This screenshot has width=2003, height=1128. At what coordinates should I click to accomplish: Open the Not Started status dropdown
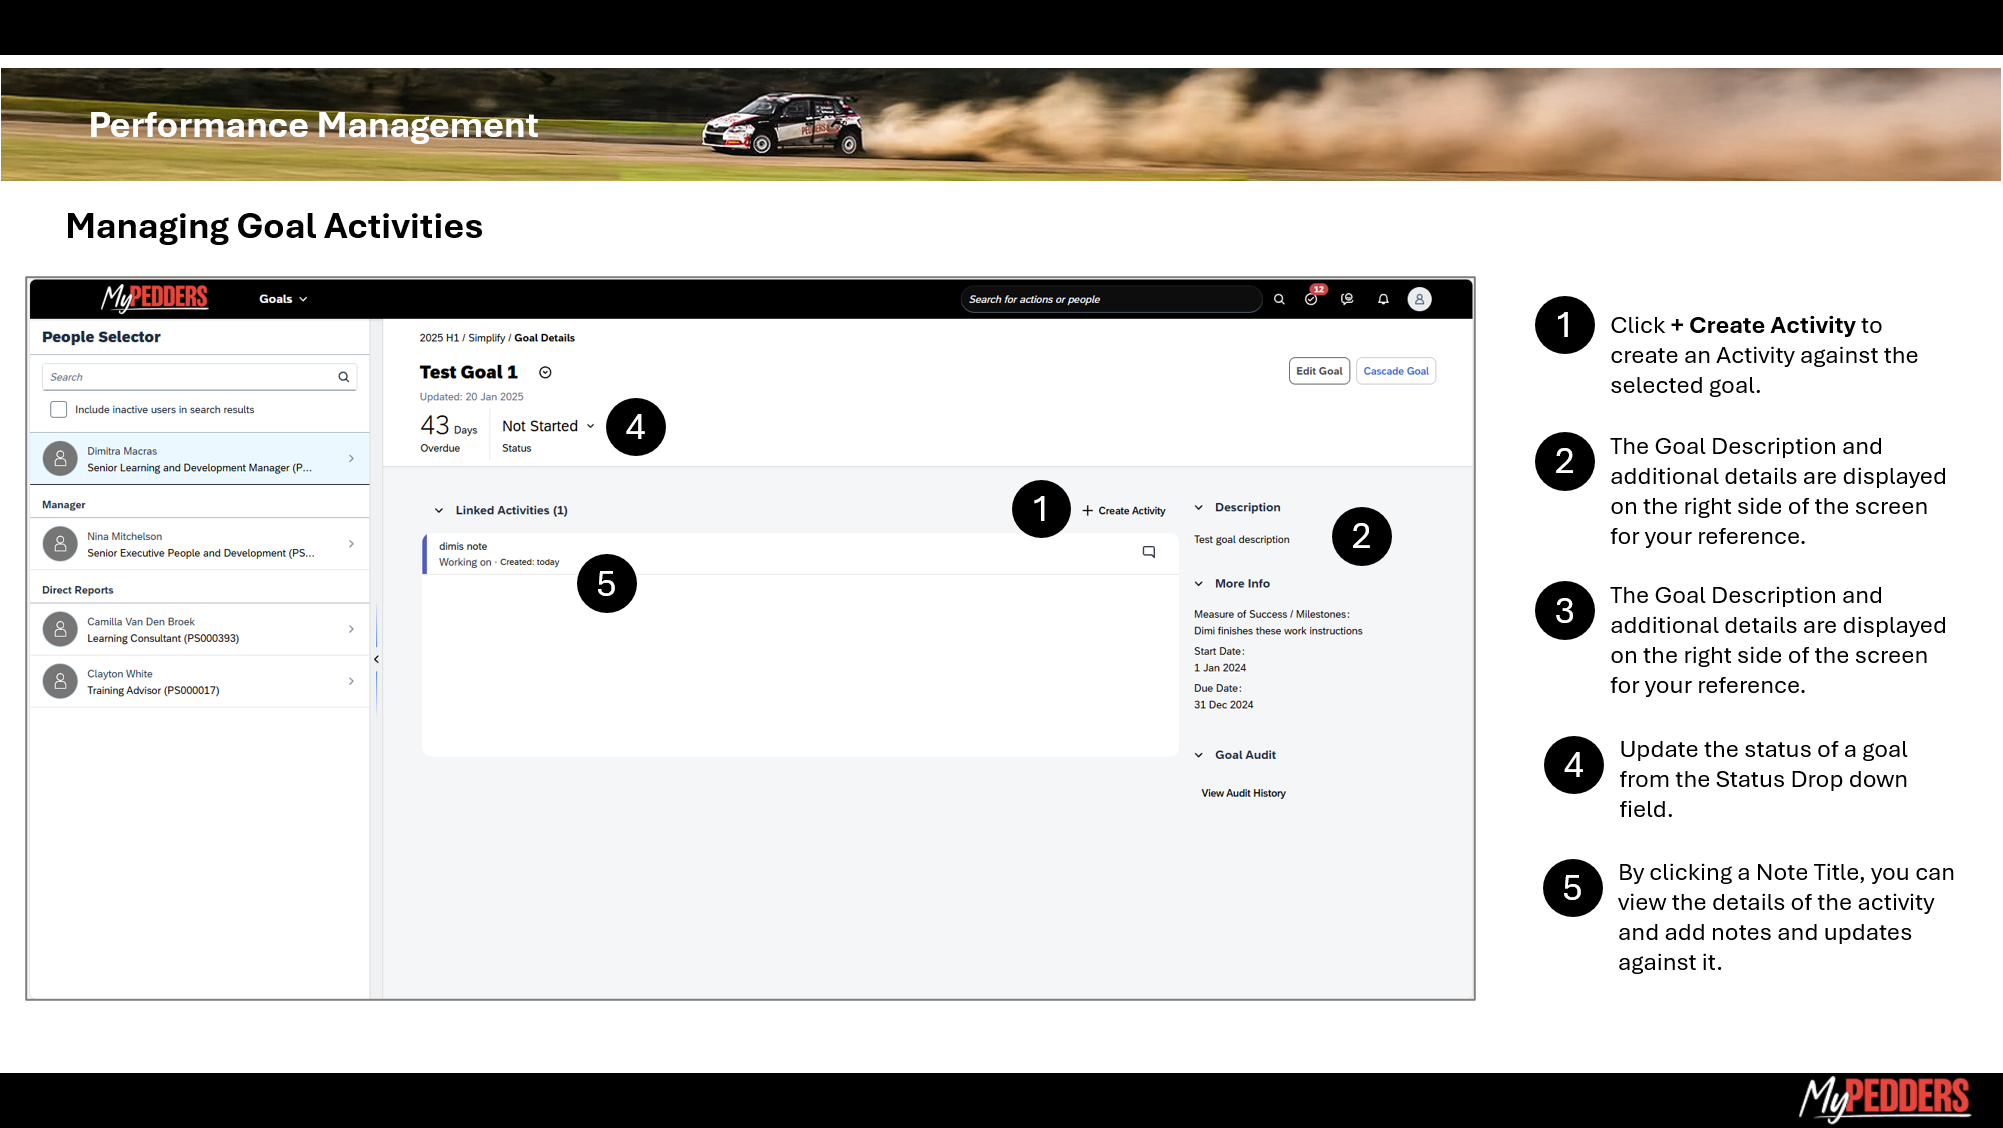tap(548, 426)
